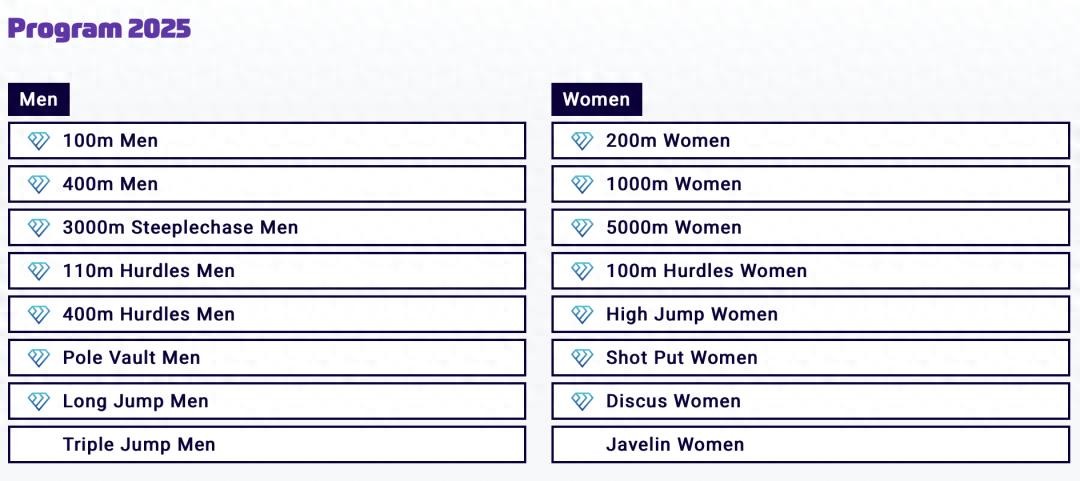The image size is (1080, 481).
Task: Open the Javelin Women event
Action: point(675,445)
